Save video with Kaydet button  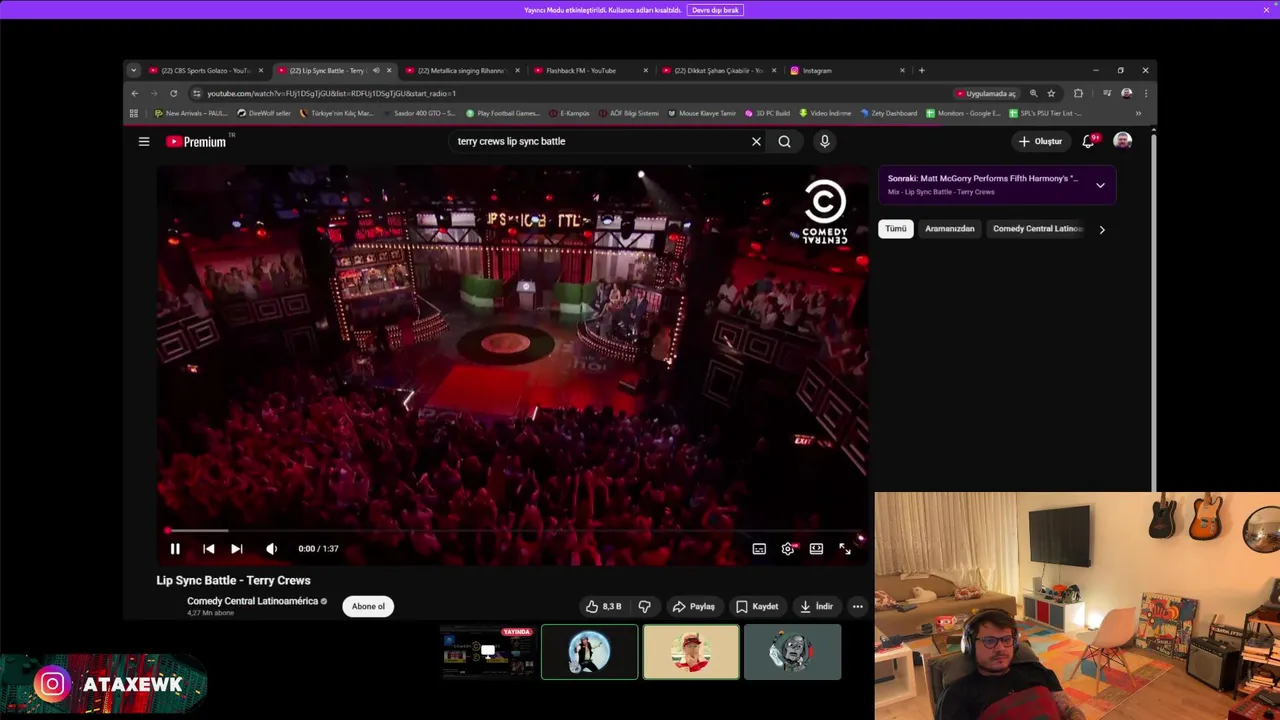point(757,606)
